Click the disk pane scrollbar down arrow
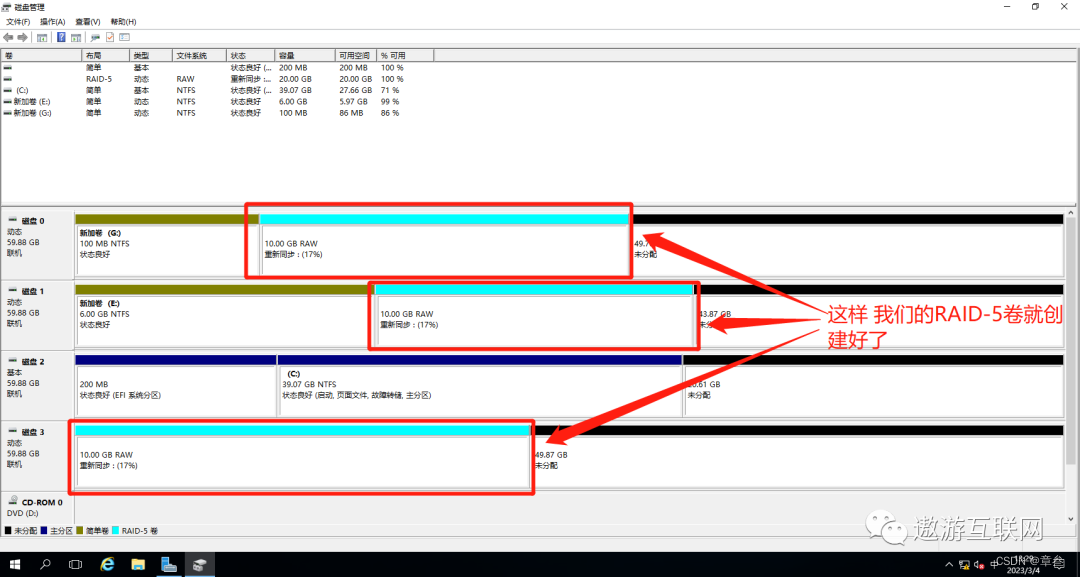The image size is (1080, 577). 1071,518
